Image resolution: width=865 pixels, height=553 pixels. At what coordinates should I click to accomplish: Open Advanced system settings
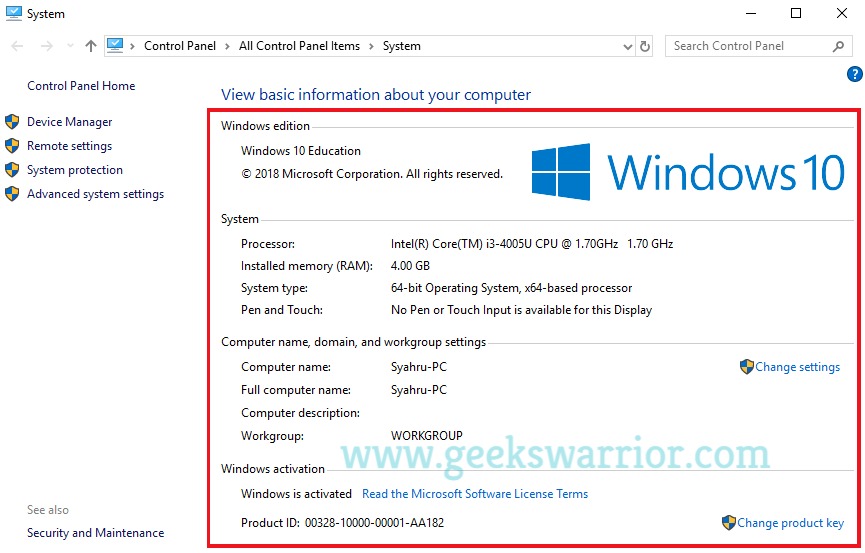pyautogui.click(x=95, y=194)
